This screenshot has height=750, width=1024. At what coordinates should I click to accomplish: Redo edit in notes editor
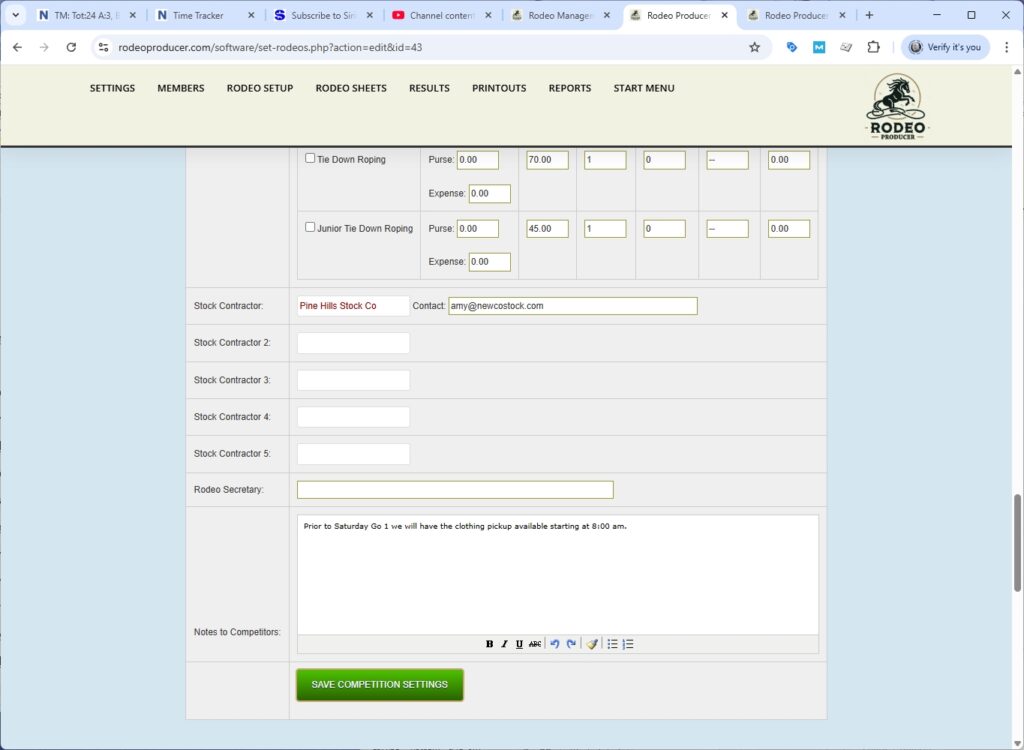pos(571,644)
